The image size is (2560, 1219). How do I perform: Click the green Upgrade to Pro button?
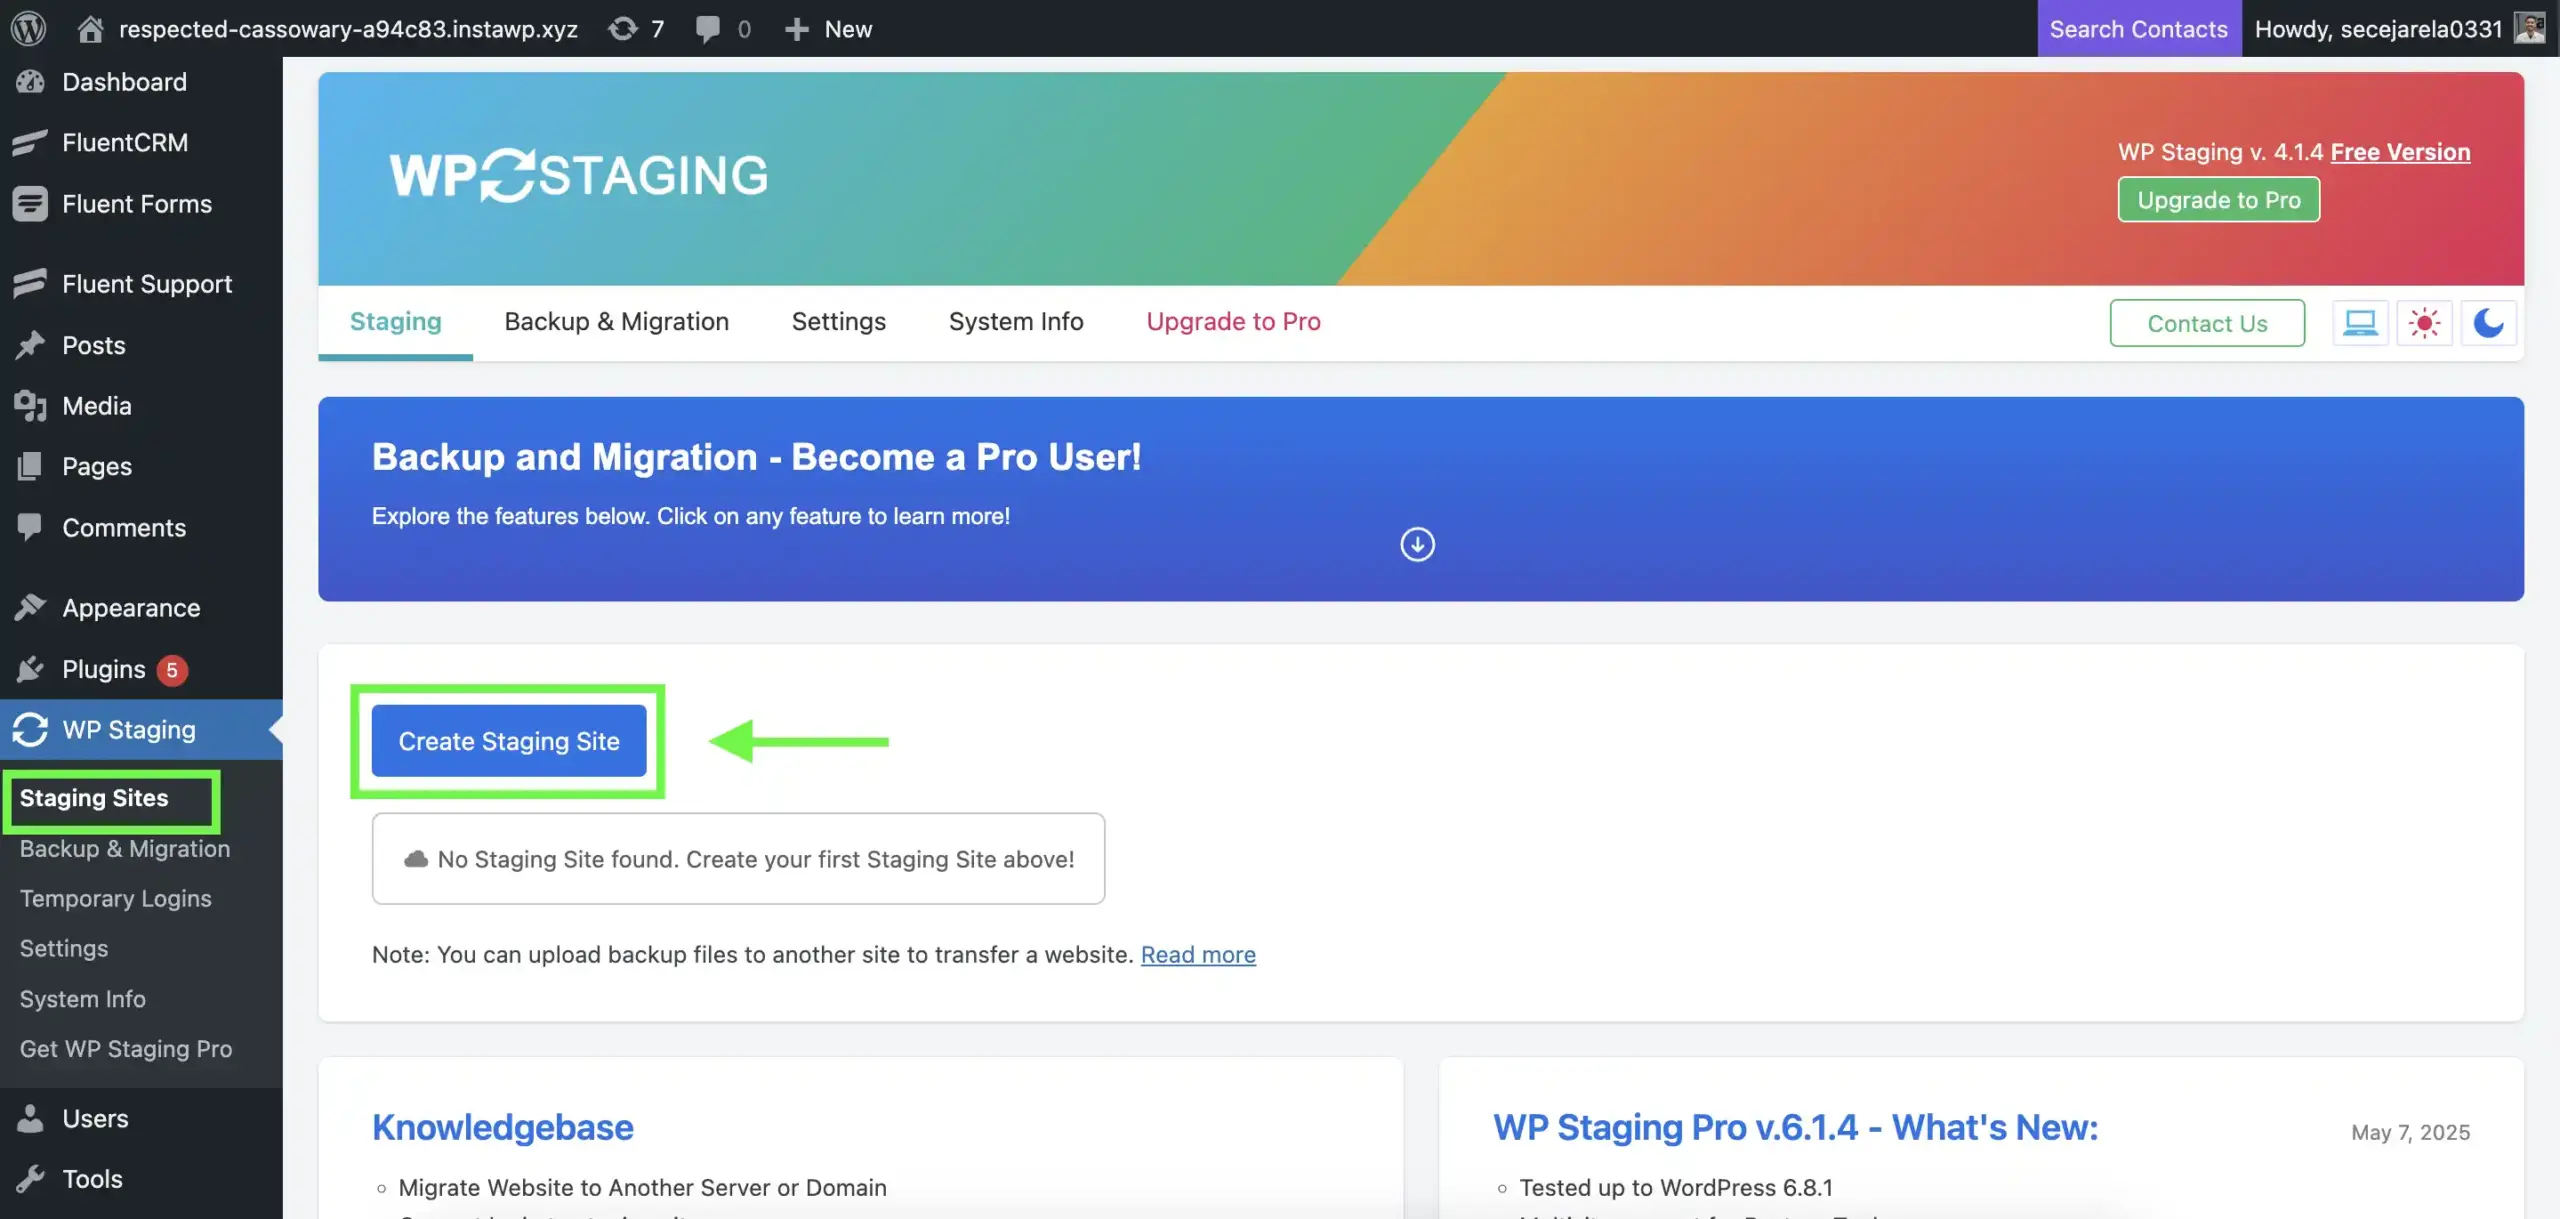[x=2219, y=200]
